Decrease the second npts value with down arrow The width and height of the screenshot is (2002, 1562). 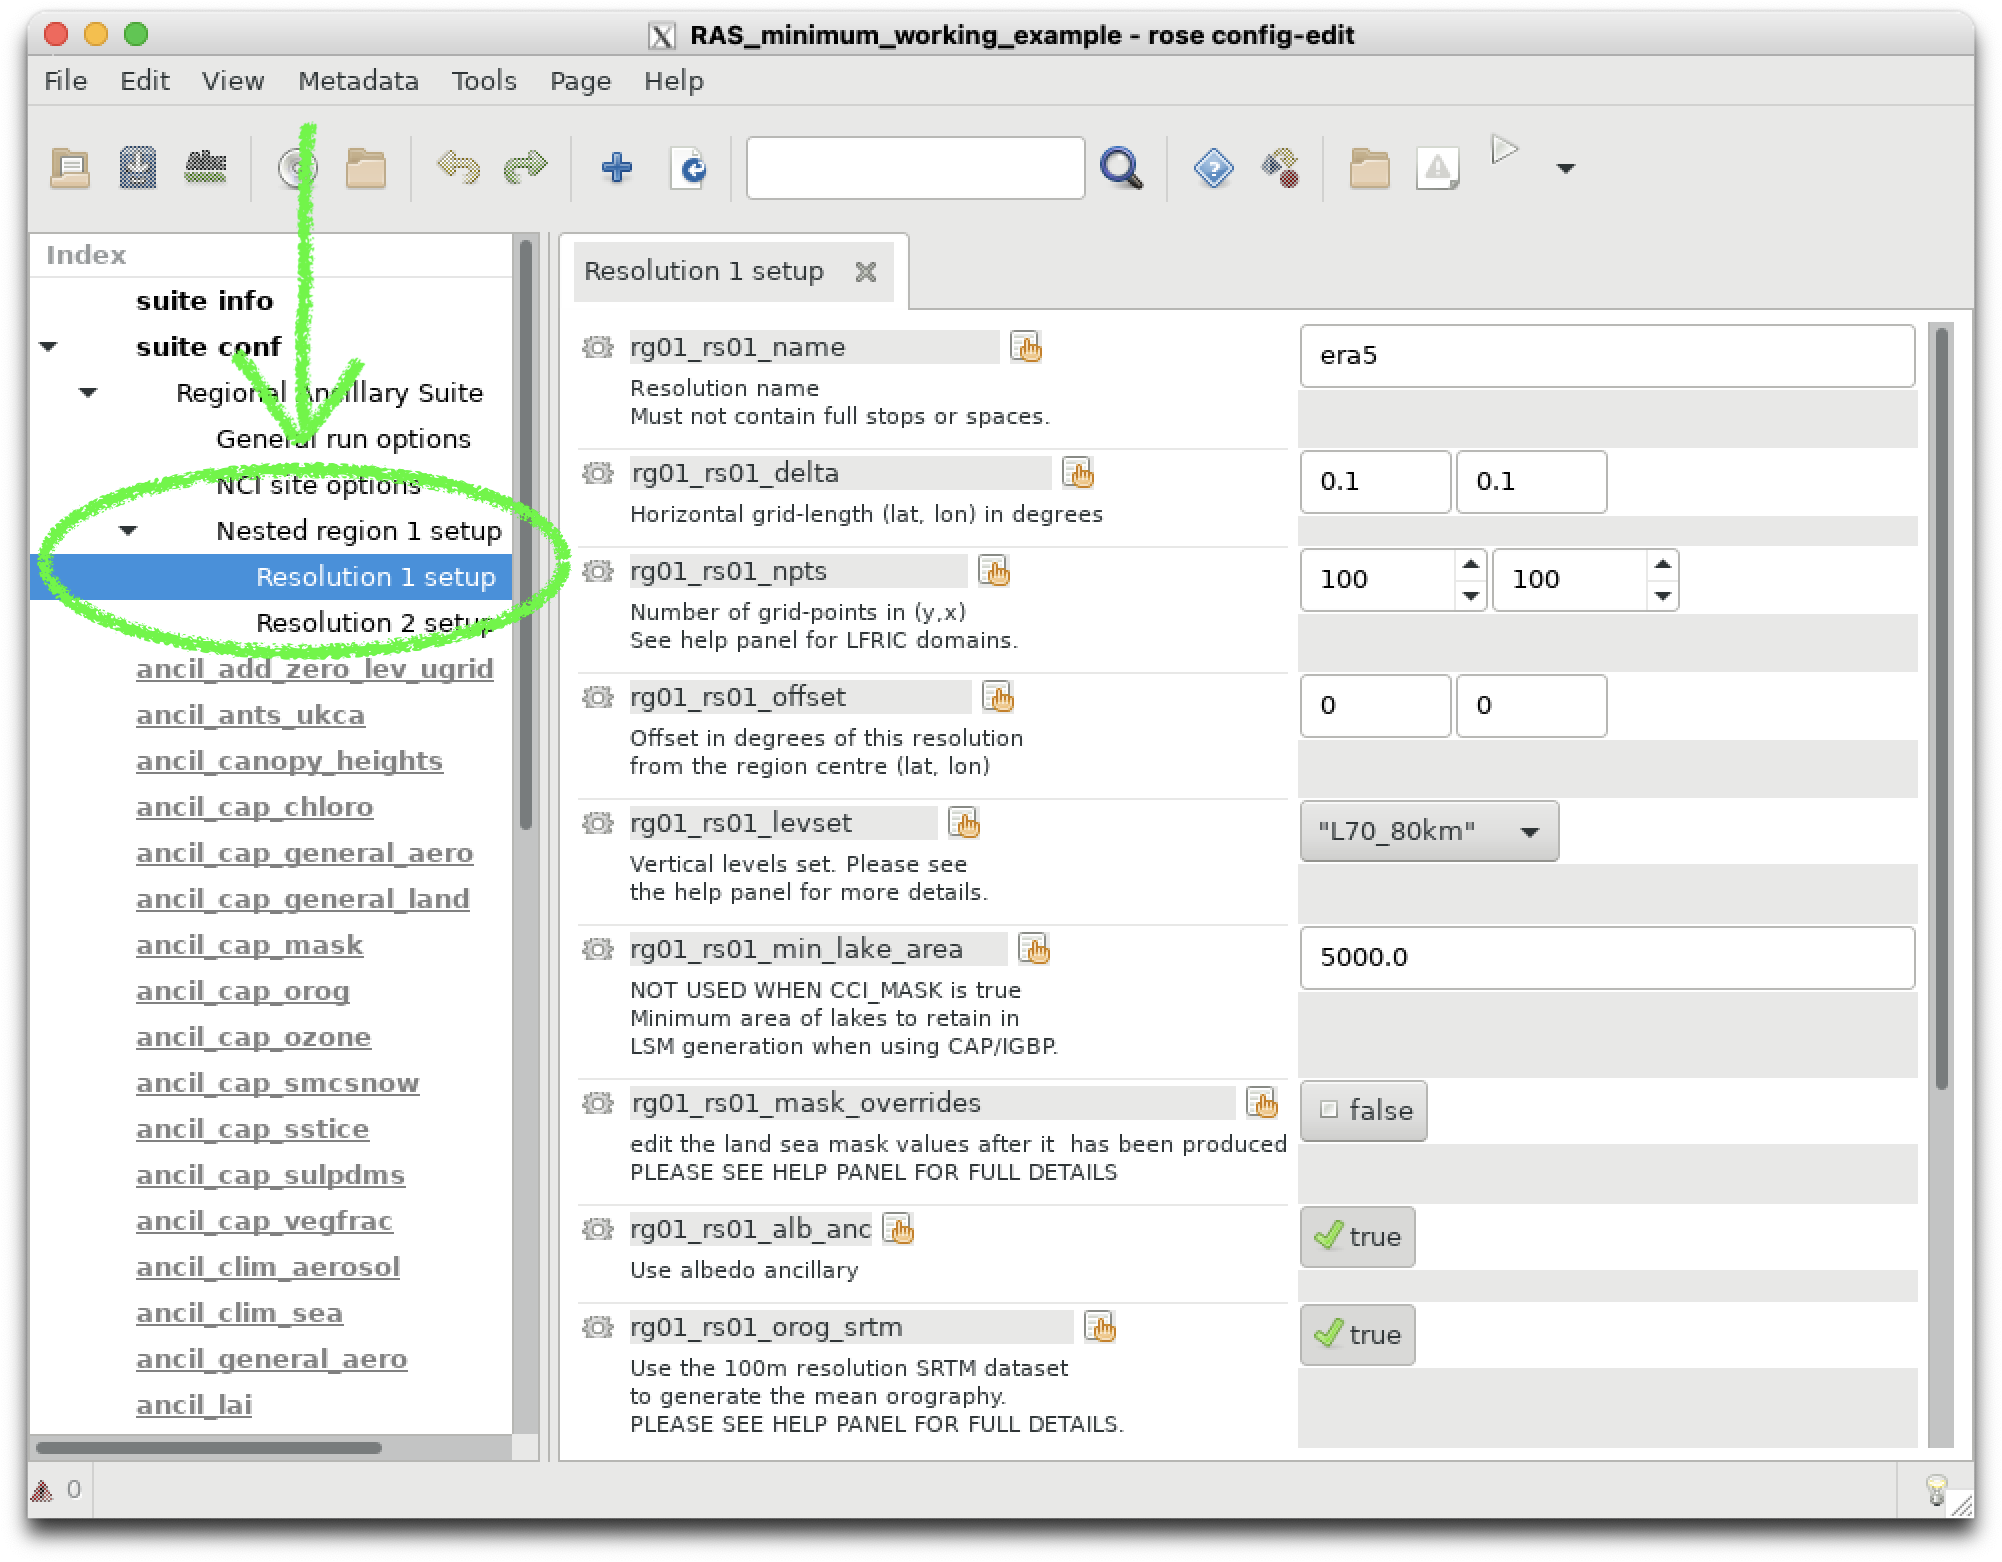click(1662, 595)
